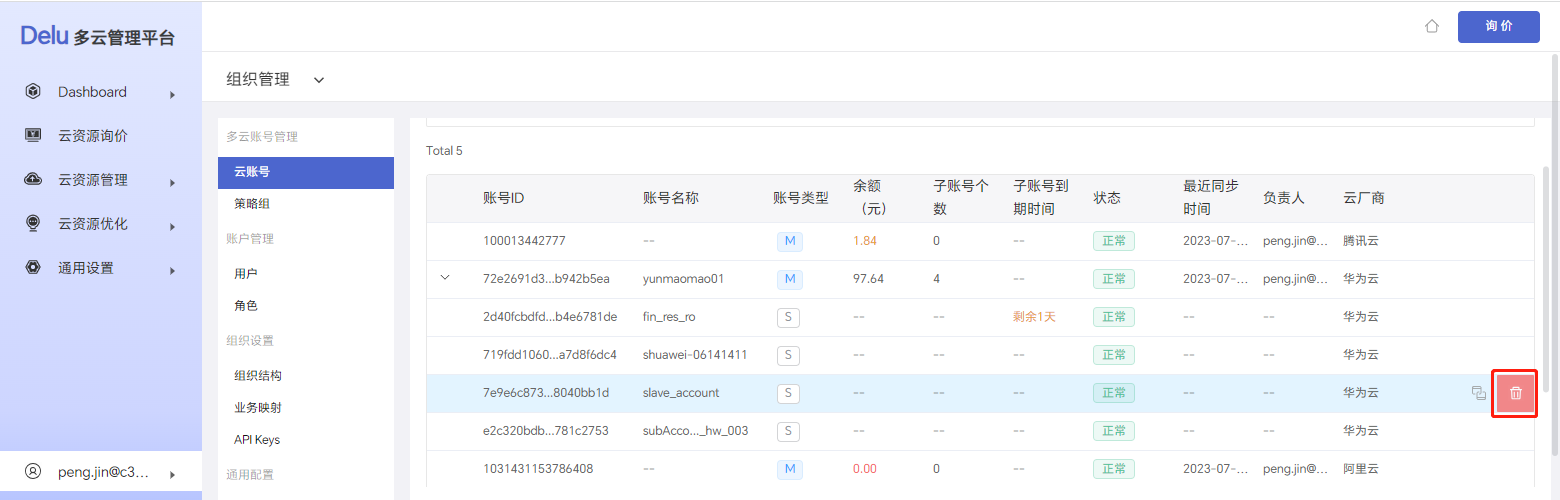Click M badge of yunmaomao01
The width and height of the screenshot is (1560, 500).
pos(790,279)
